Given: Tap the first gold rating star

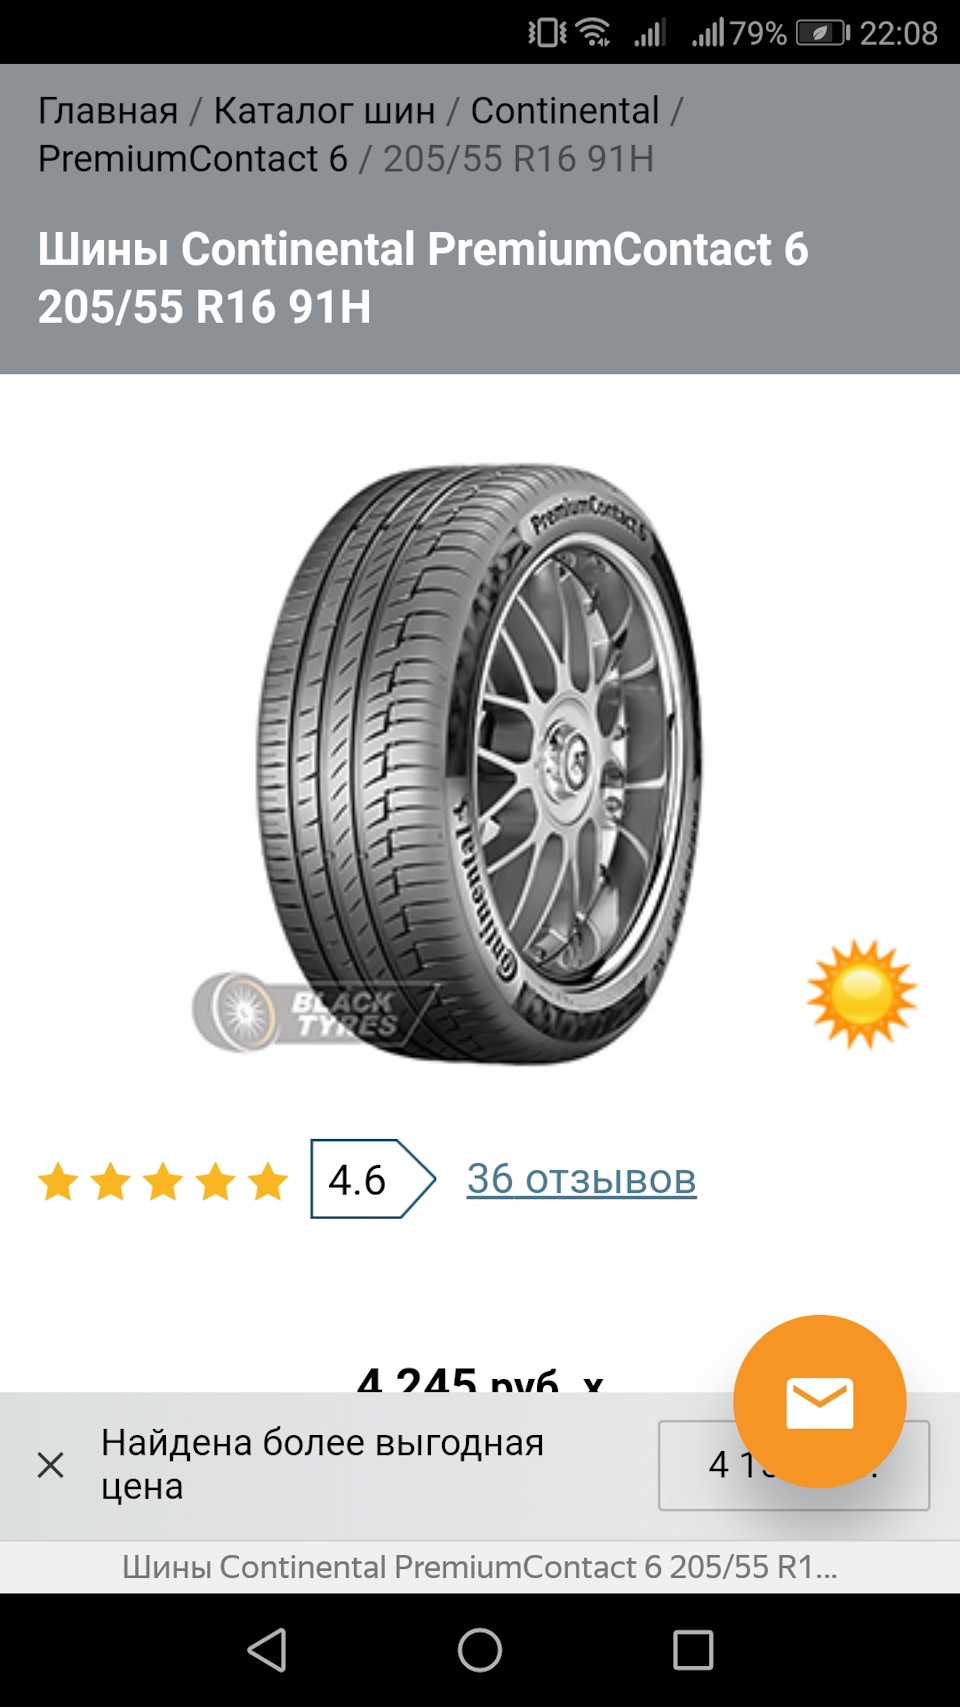Looking at the screenshot, I should pos(58,1181).
